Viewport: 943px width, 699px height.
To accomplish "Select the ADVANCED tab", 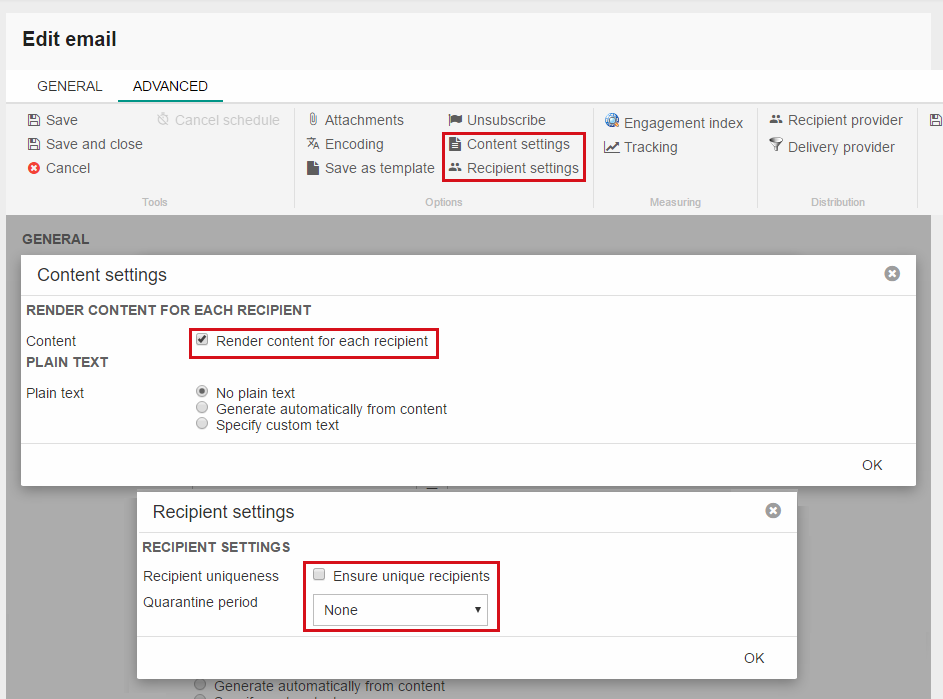I will pos(170,86).
